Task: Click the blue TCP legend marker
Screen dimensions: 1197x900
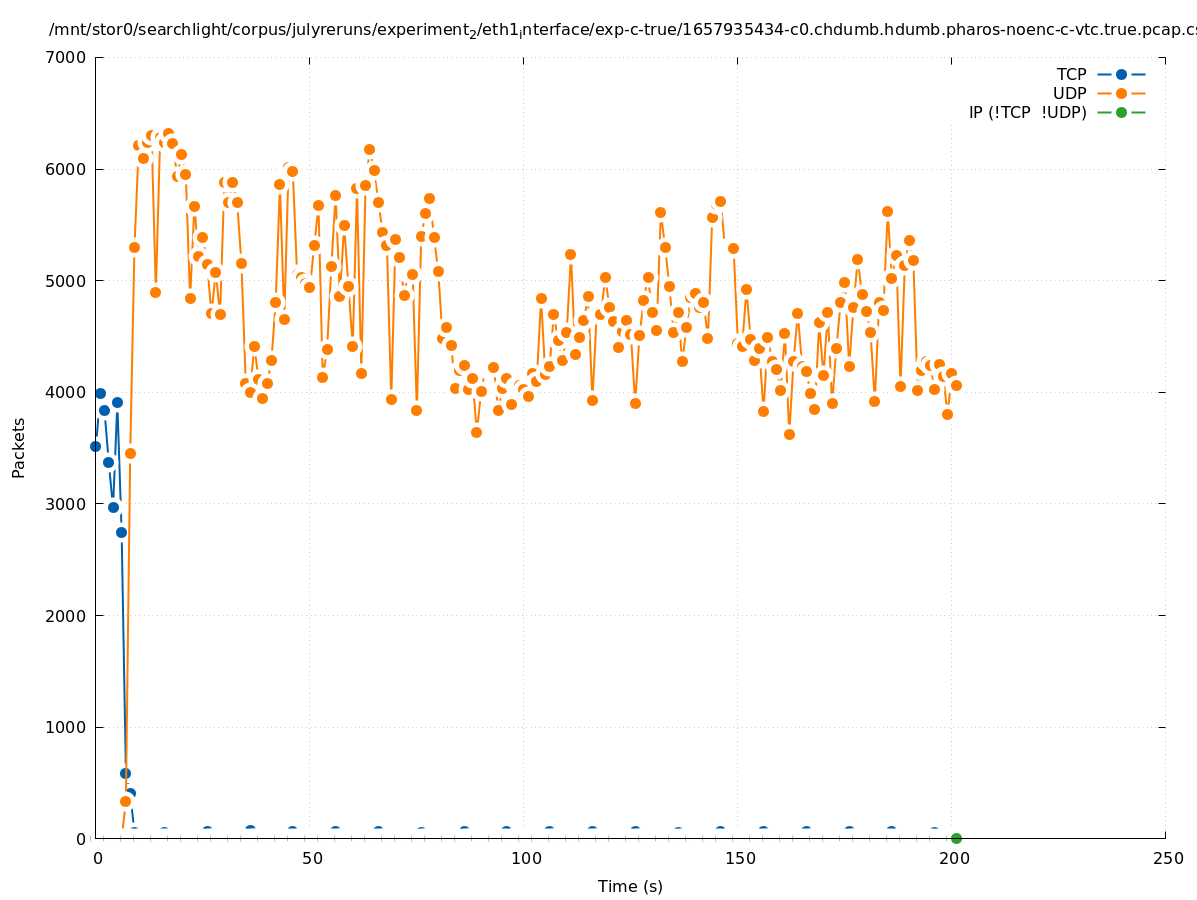Action: (1121, 74)
